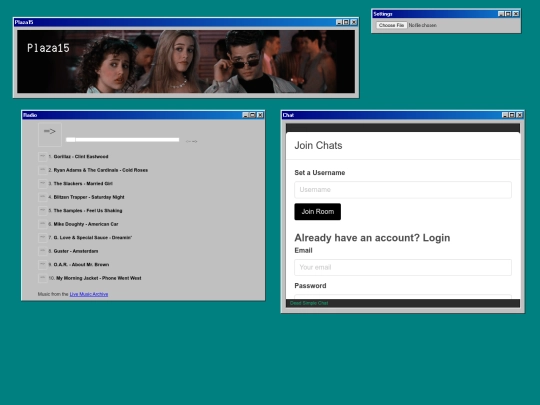Close the Settings window
Image resolution: width=540 pixels, height=405 pixels.
516,14
